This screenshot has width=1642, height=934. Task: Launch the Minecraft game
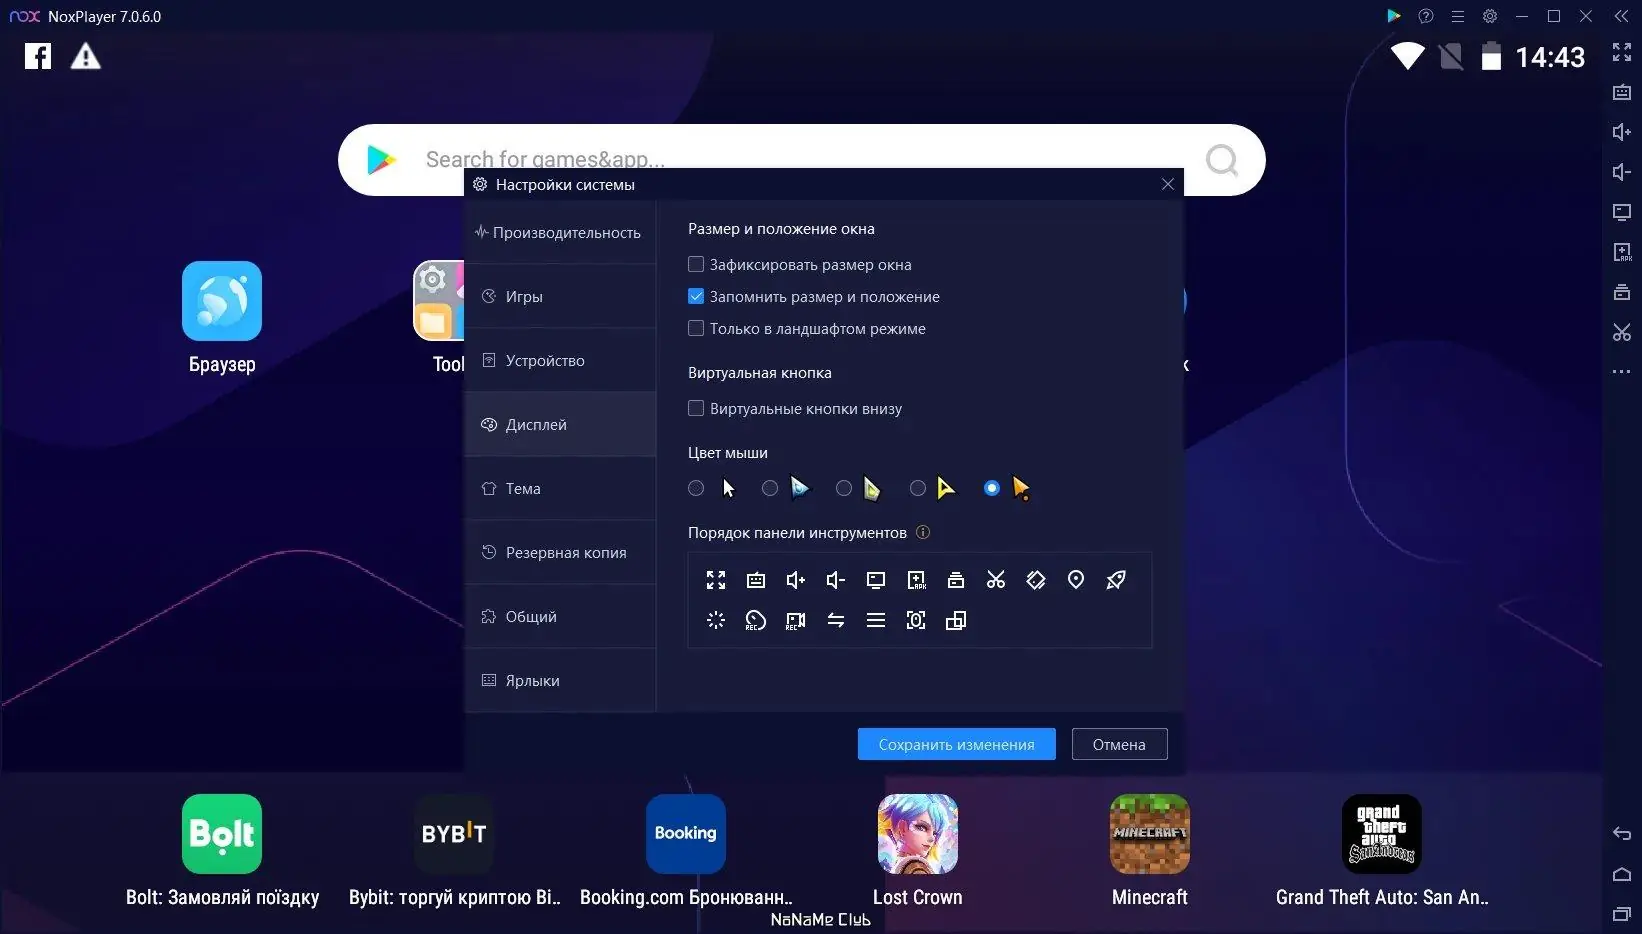click(x=1150, y=834)
